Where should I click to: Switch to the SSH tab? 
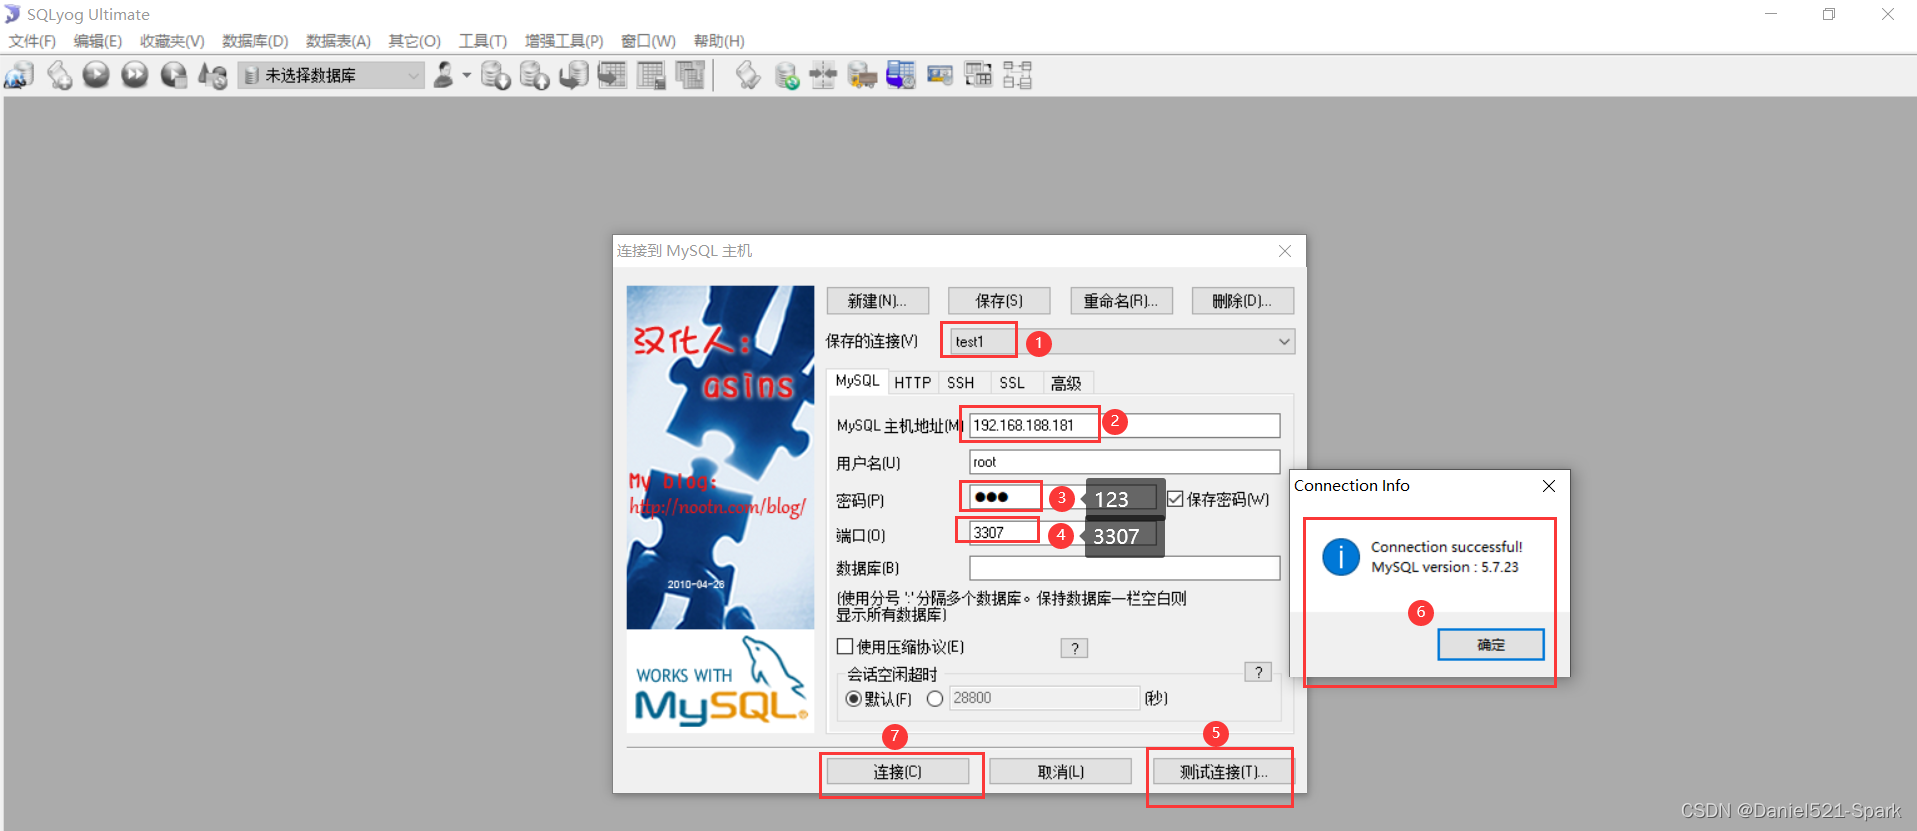pyautogui.click(x=961, y=383)
